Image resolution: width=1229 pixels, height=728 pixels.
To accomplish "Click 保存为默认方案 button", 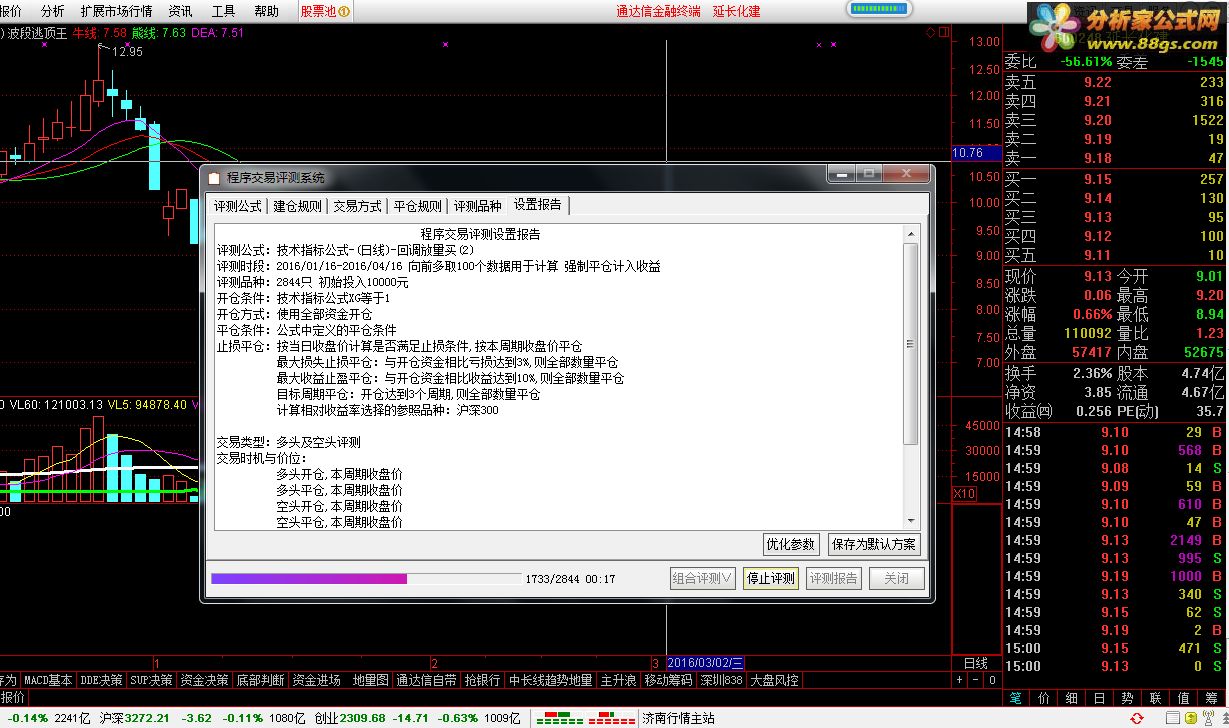I will 874,544.
